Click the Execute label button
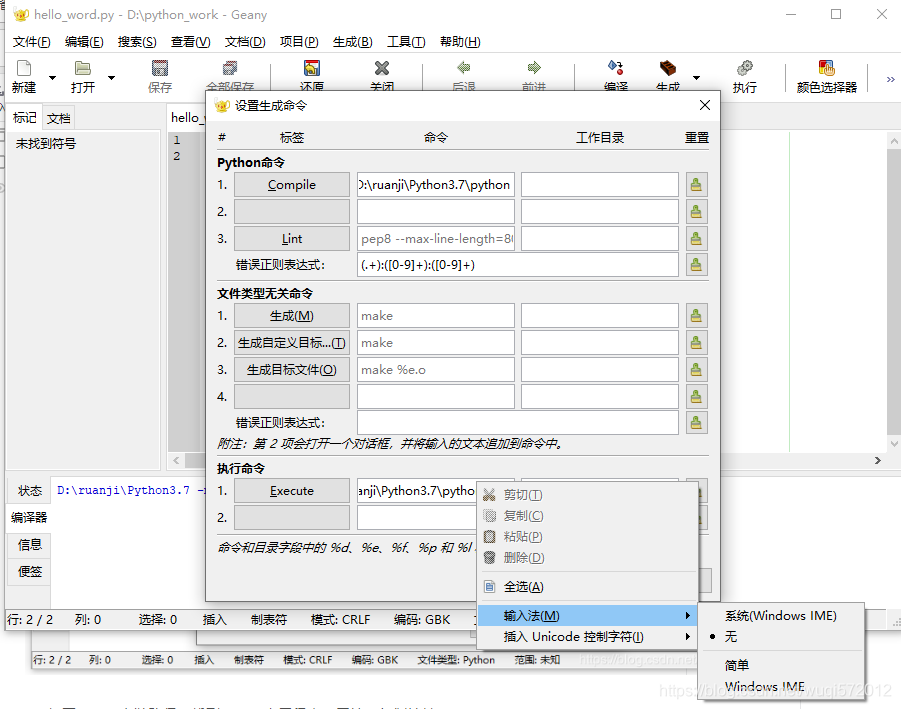The image size is (901, 709). pos(292,491)
